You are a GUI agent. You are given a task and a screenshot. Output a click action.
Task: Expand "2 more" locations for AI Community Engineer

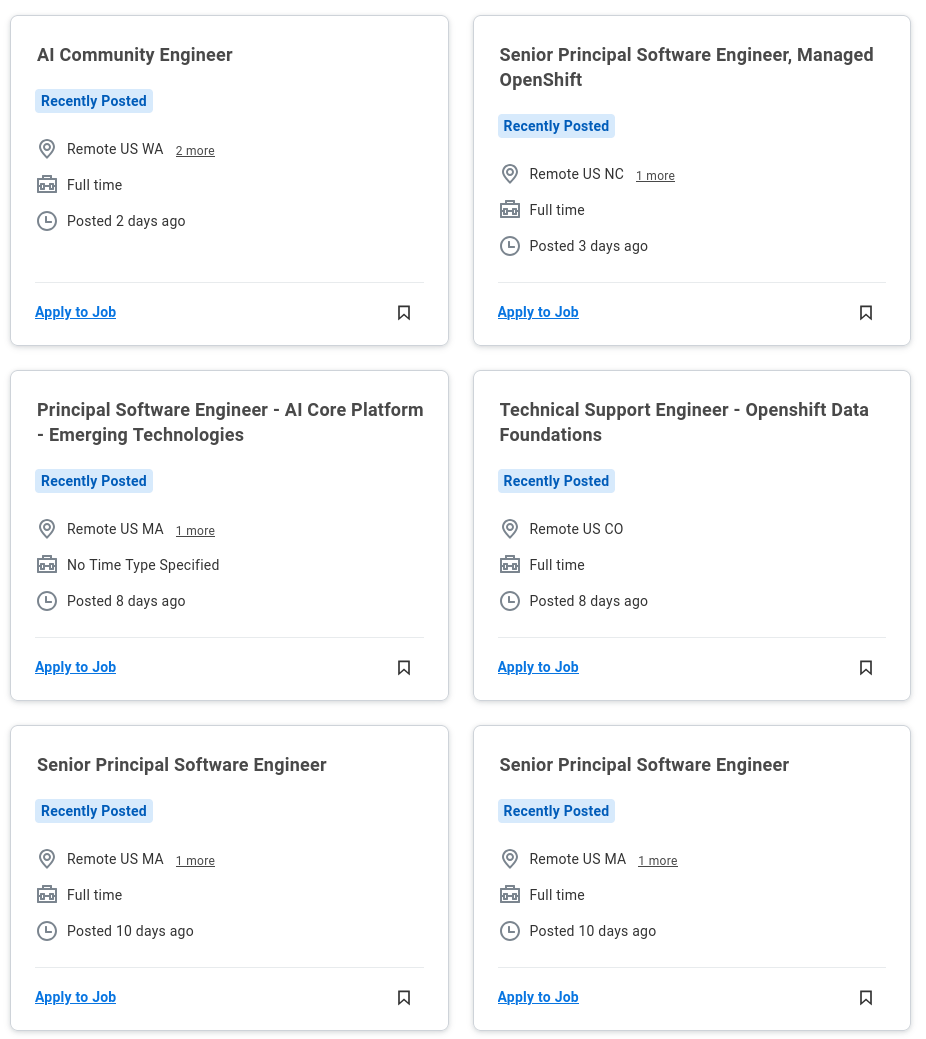coord(195,151)
